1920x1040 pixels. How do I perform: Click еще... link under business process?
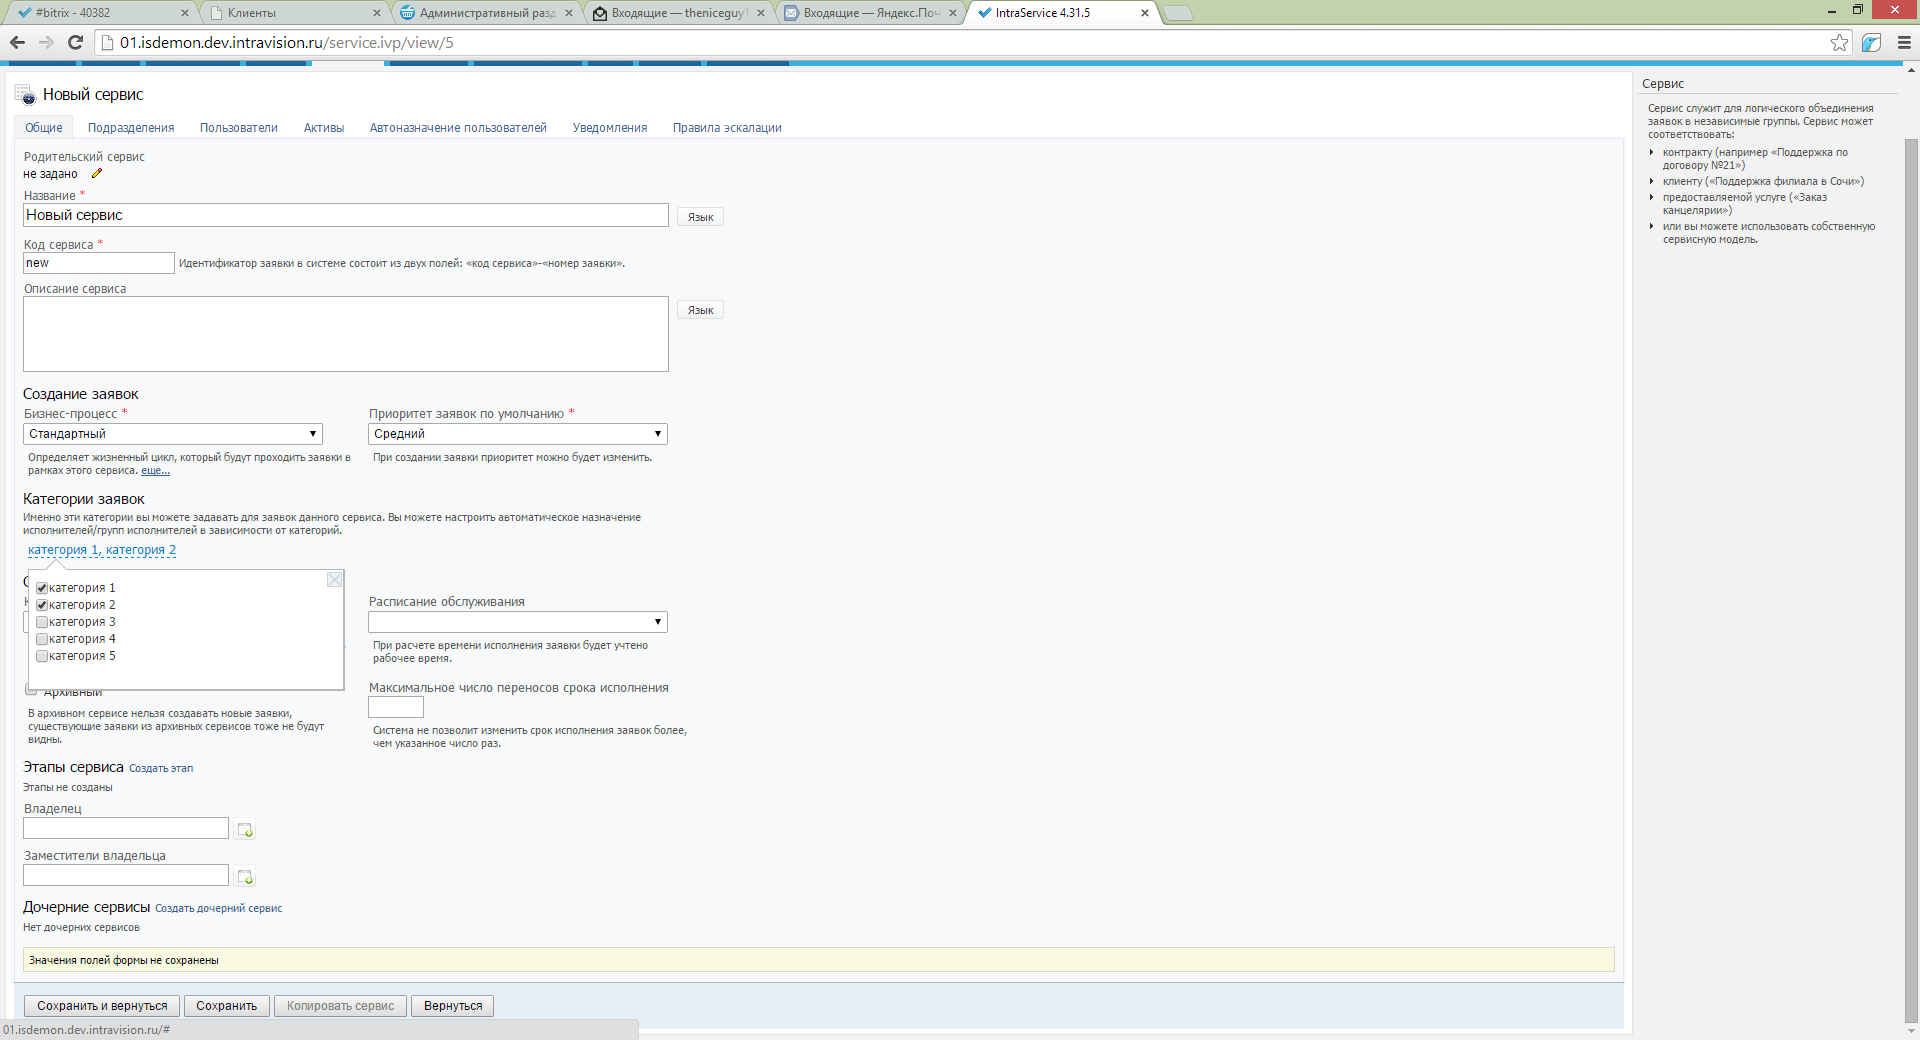coord(155,470)
